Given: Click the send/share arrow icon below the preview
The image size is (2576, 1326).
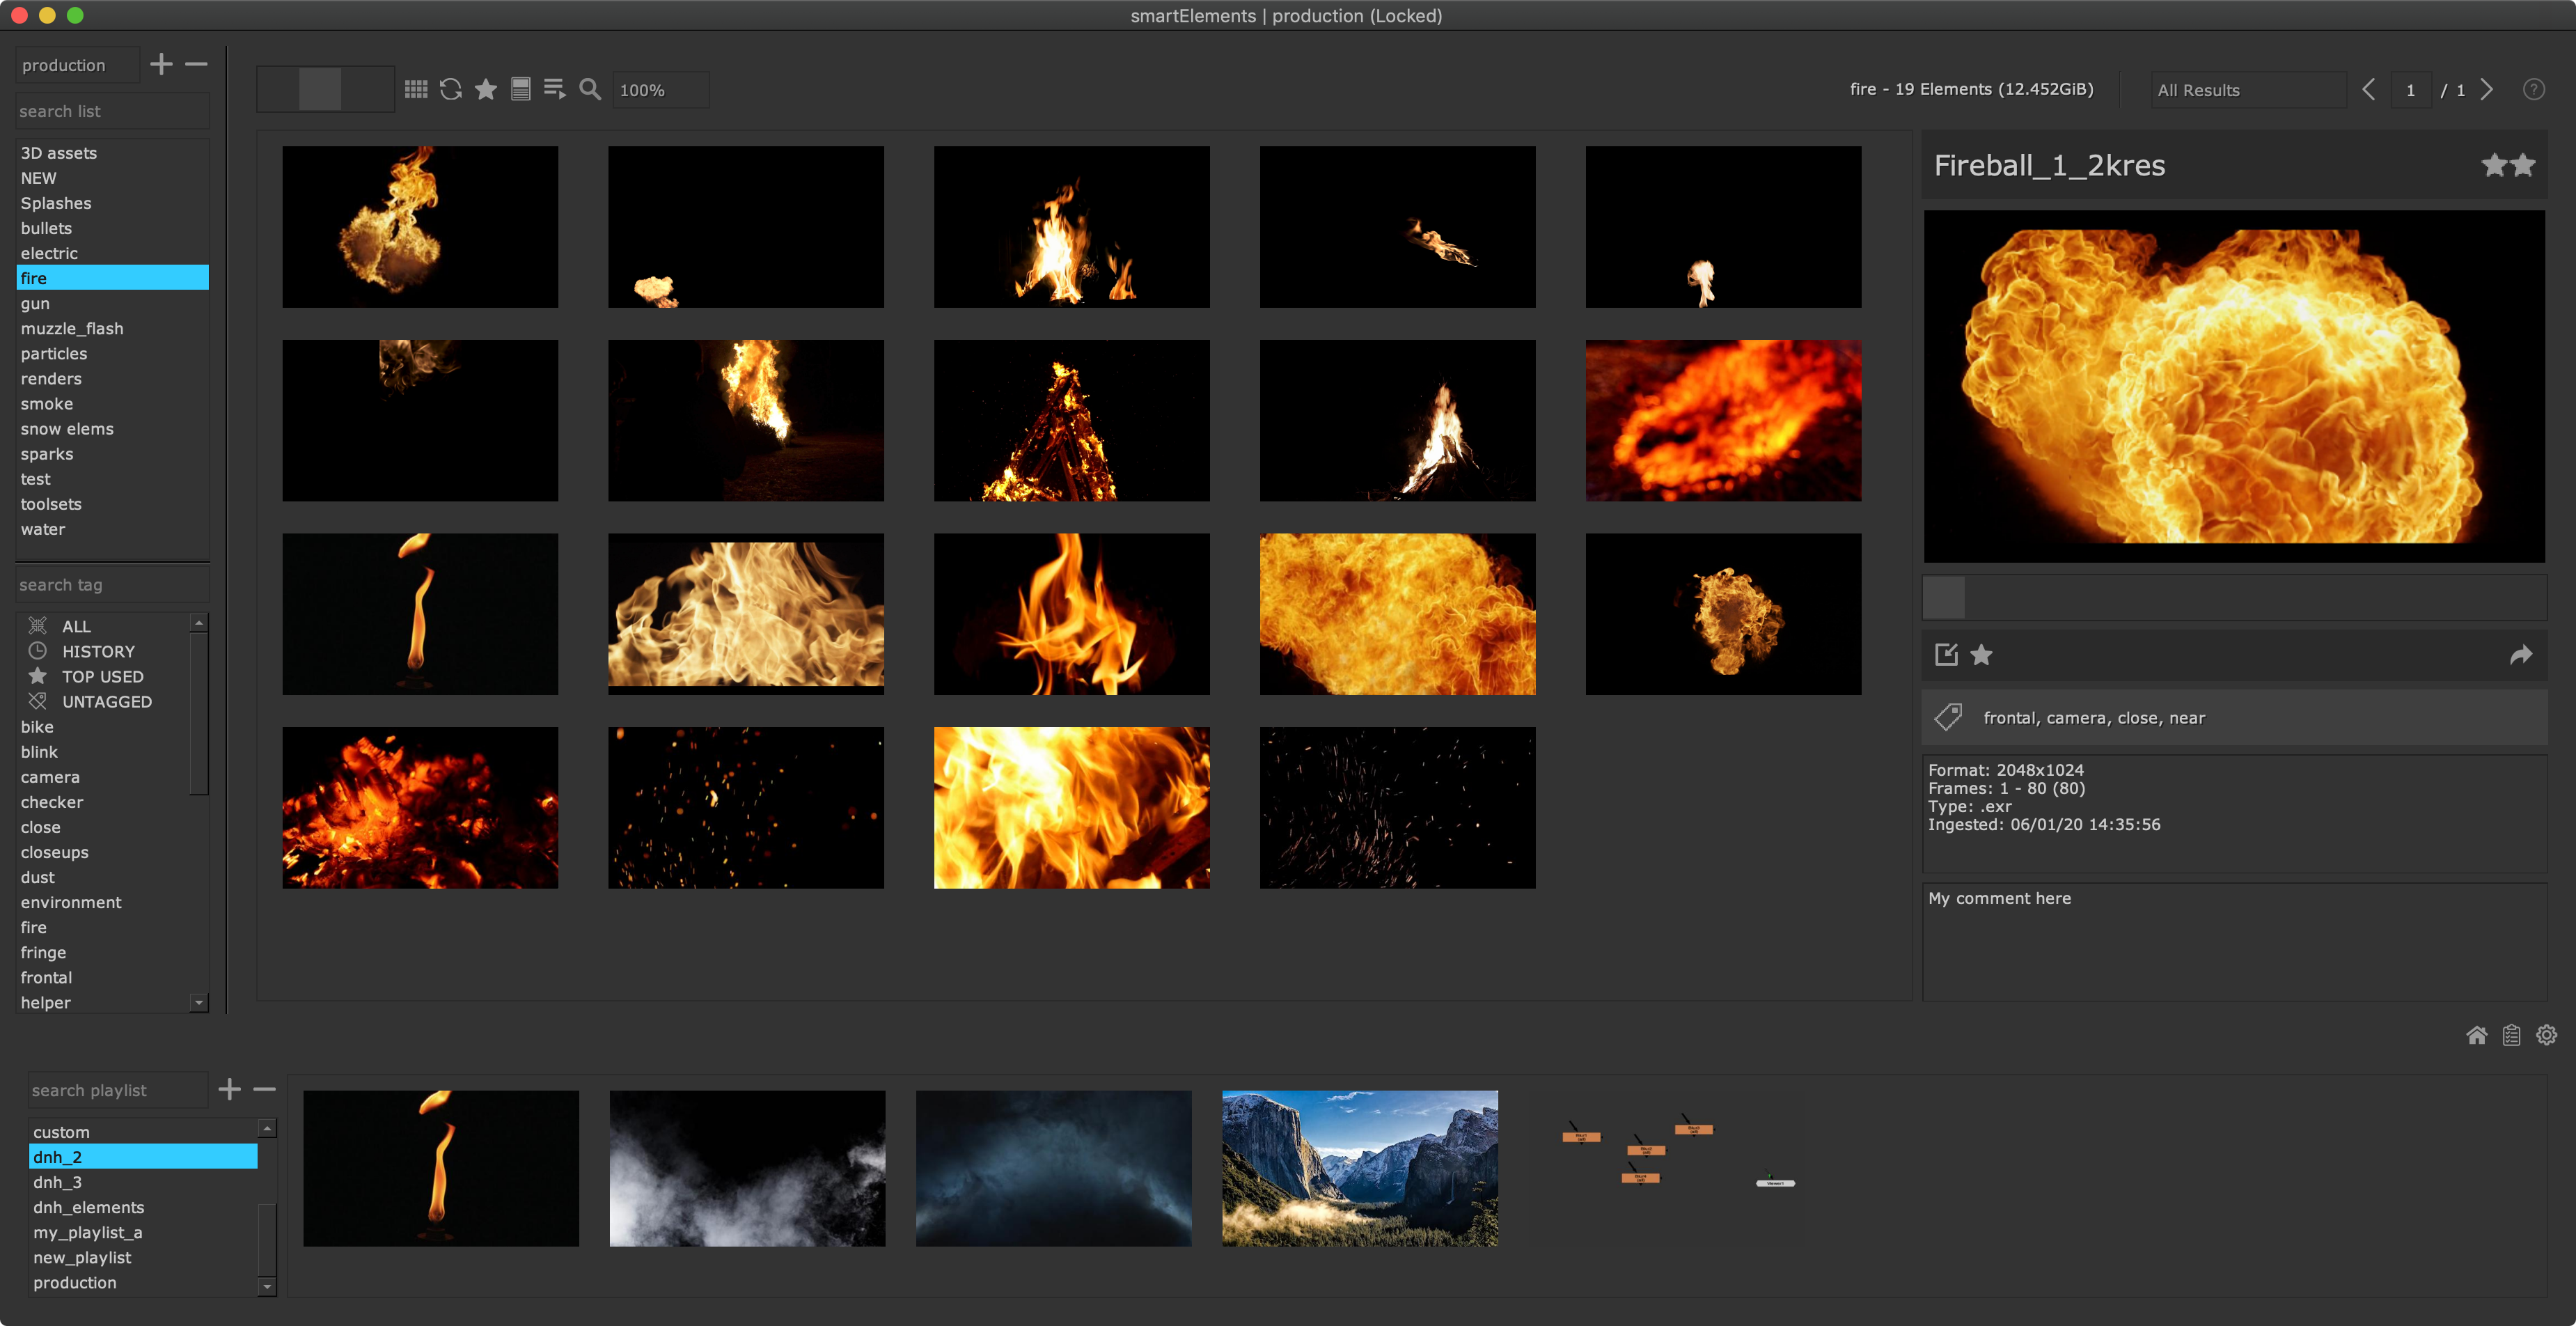Looking at the screenshot, I should click(x=2520, y=655).
